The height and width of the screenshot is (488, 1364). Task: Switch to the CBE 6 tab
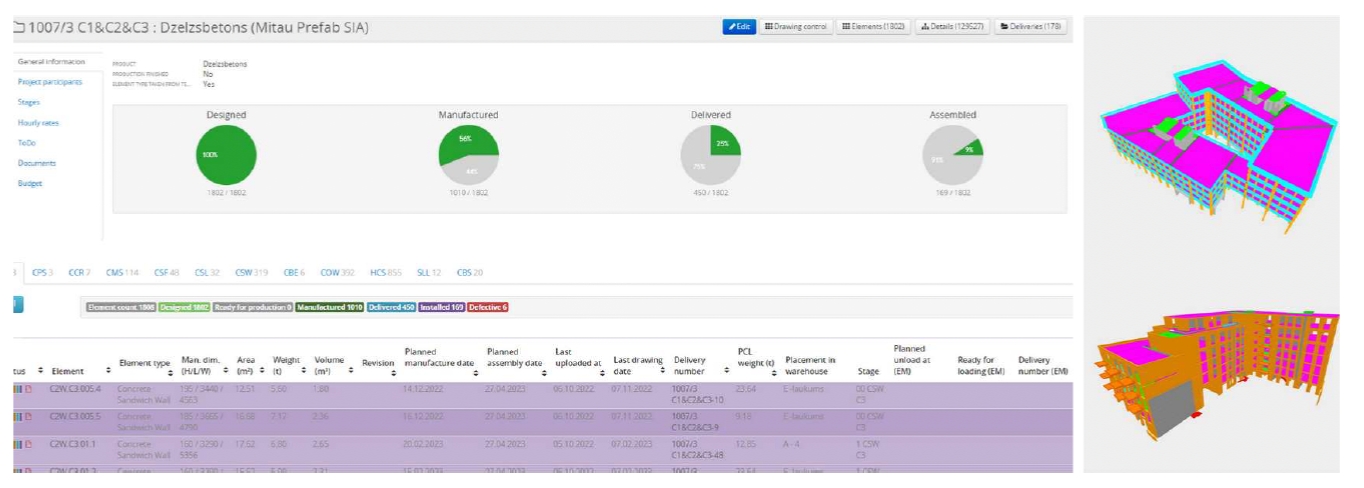coord(294,272)
